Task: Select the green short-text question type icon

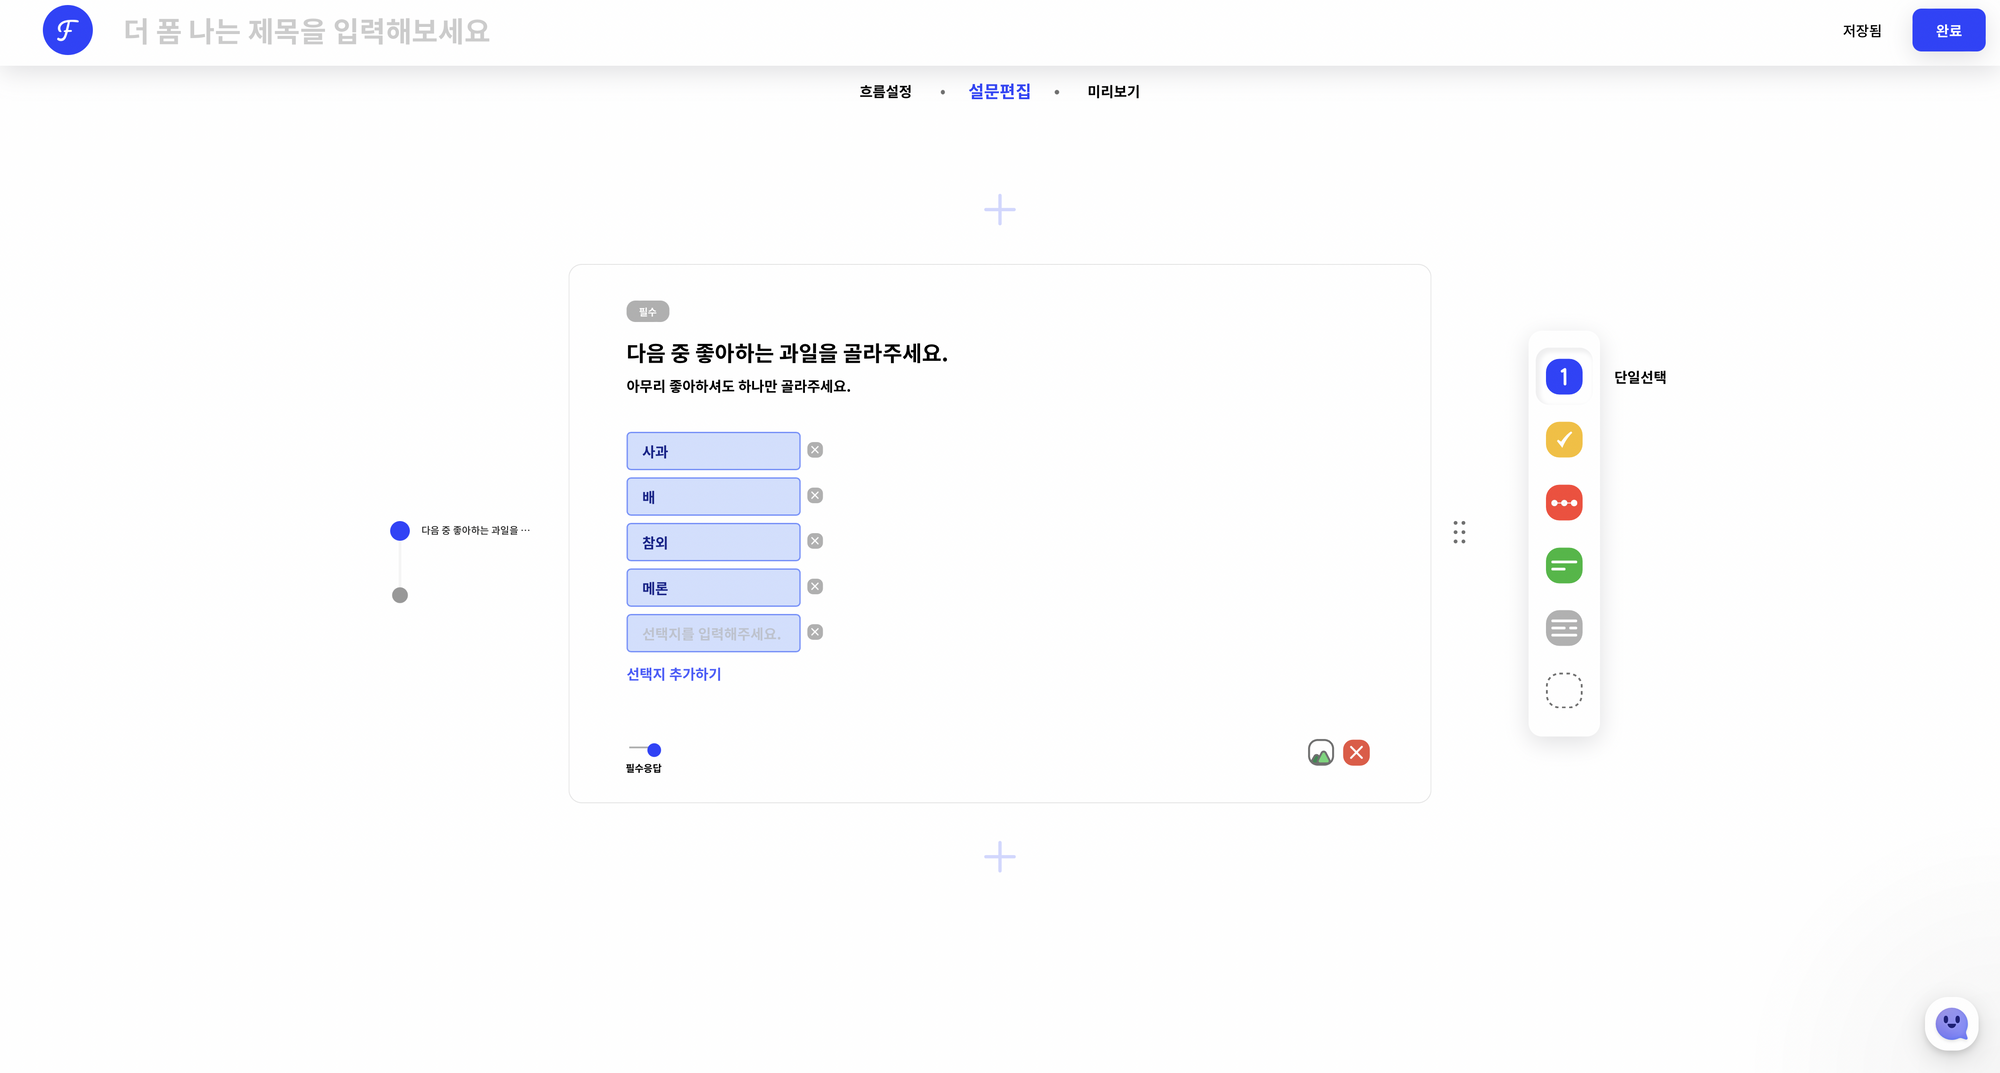Action: pyautogui.click(x=1563, y=566)
